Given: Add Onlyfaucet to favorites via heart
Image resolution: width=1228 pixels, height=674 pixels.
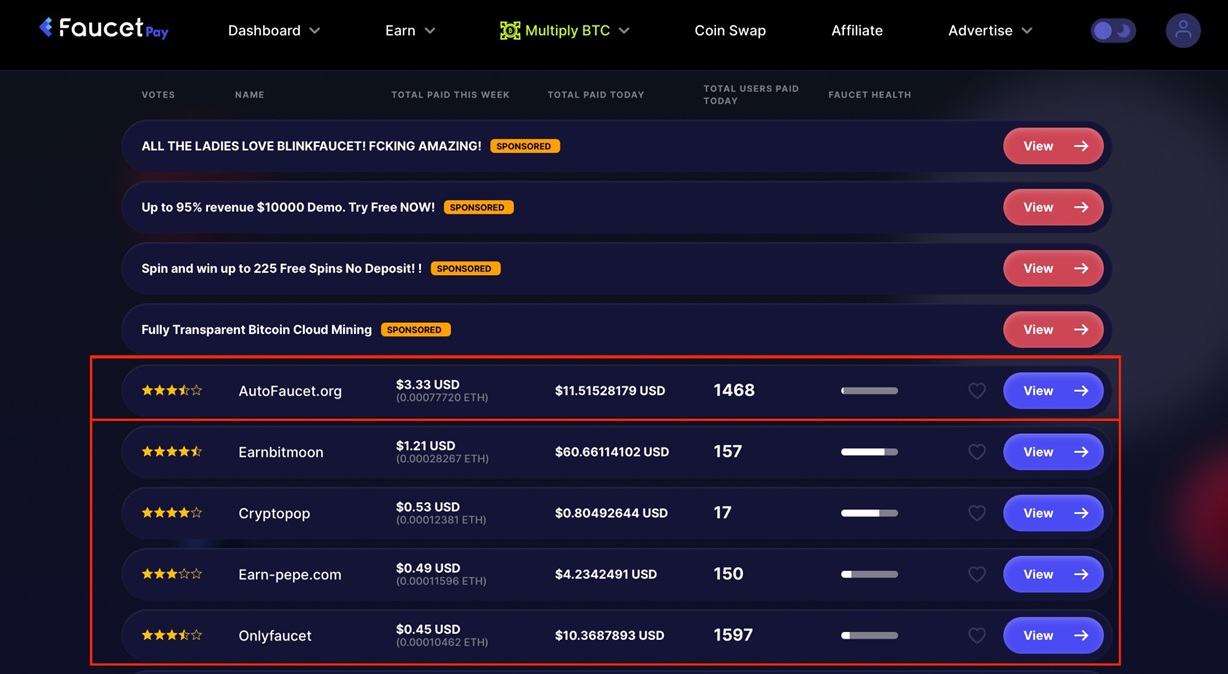Looking at the screenshot, I should coord(977,635).
